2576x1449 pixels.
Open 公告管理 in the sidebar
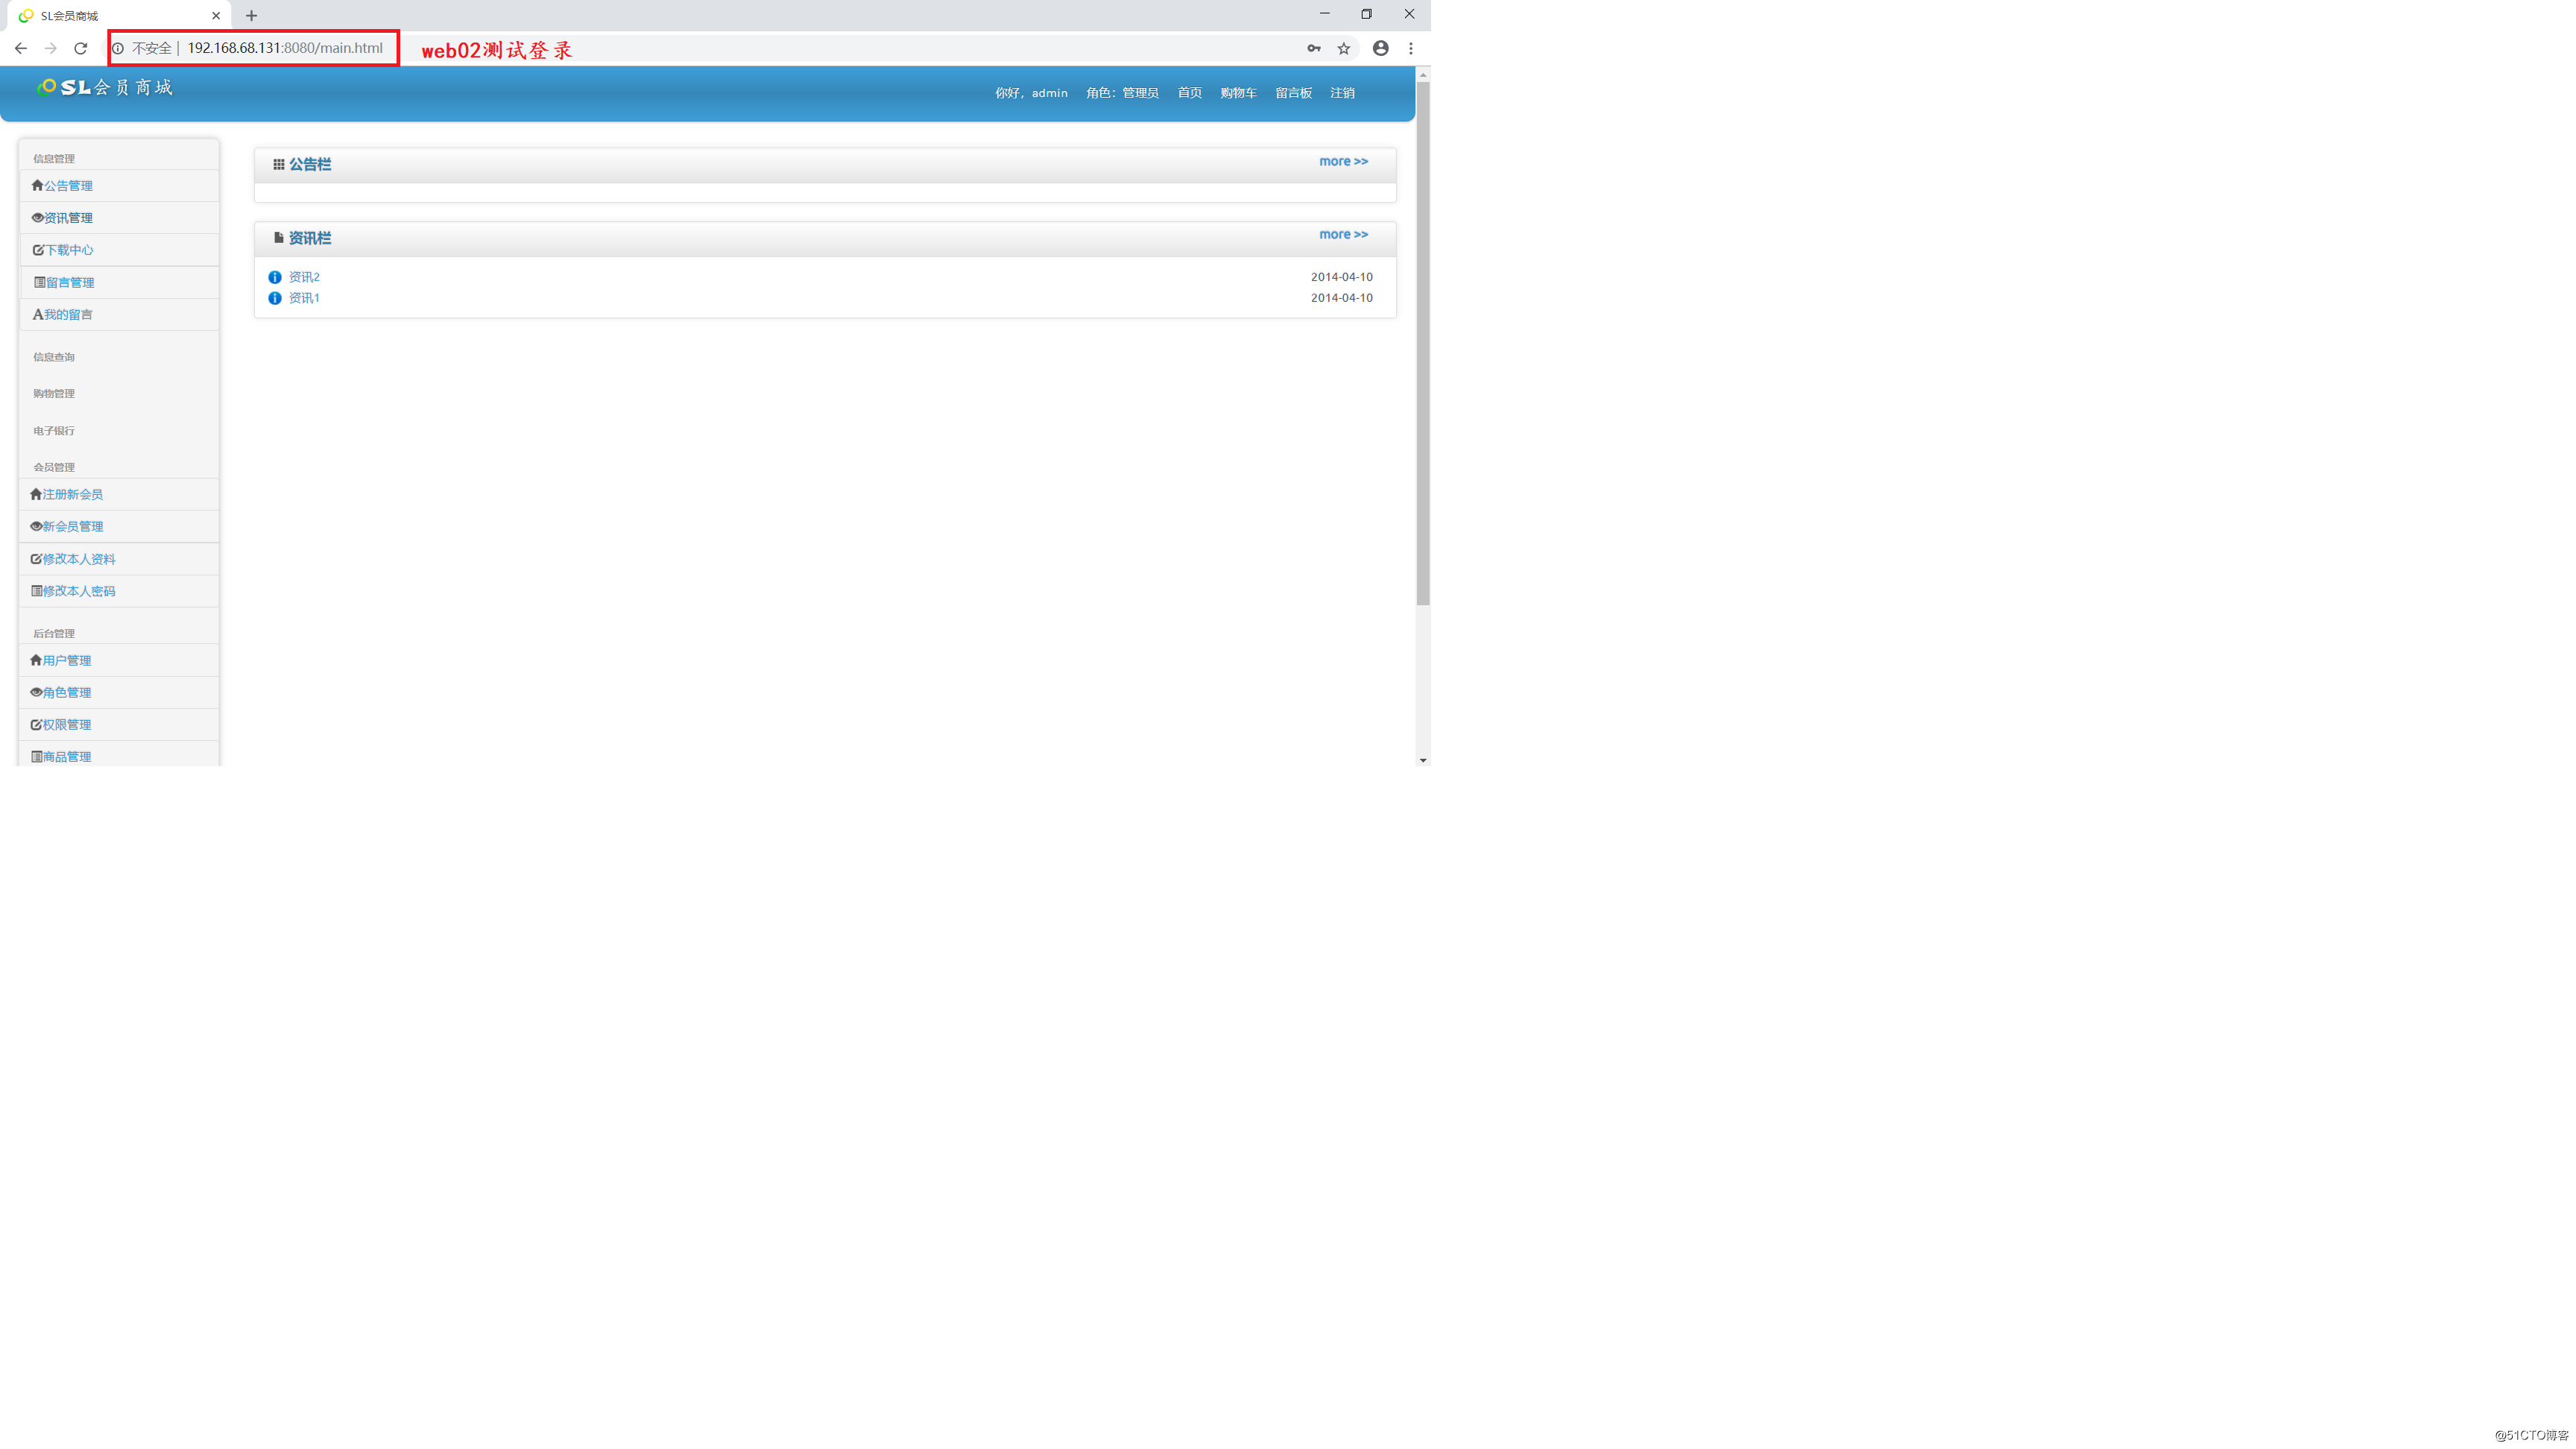(119, 186)
